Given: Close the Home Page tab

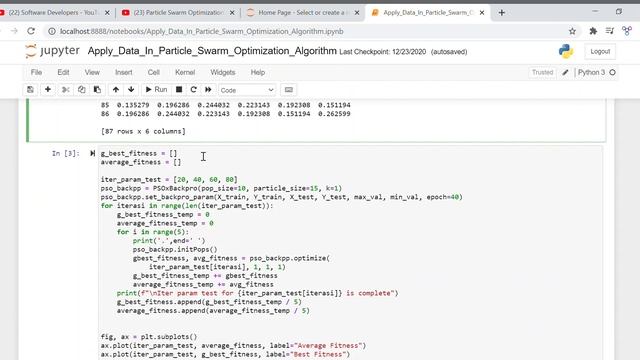Looking at the screenshot, I should pyautogui.click(x=357, y=13).
